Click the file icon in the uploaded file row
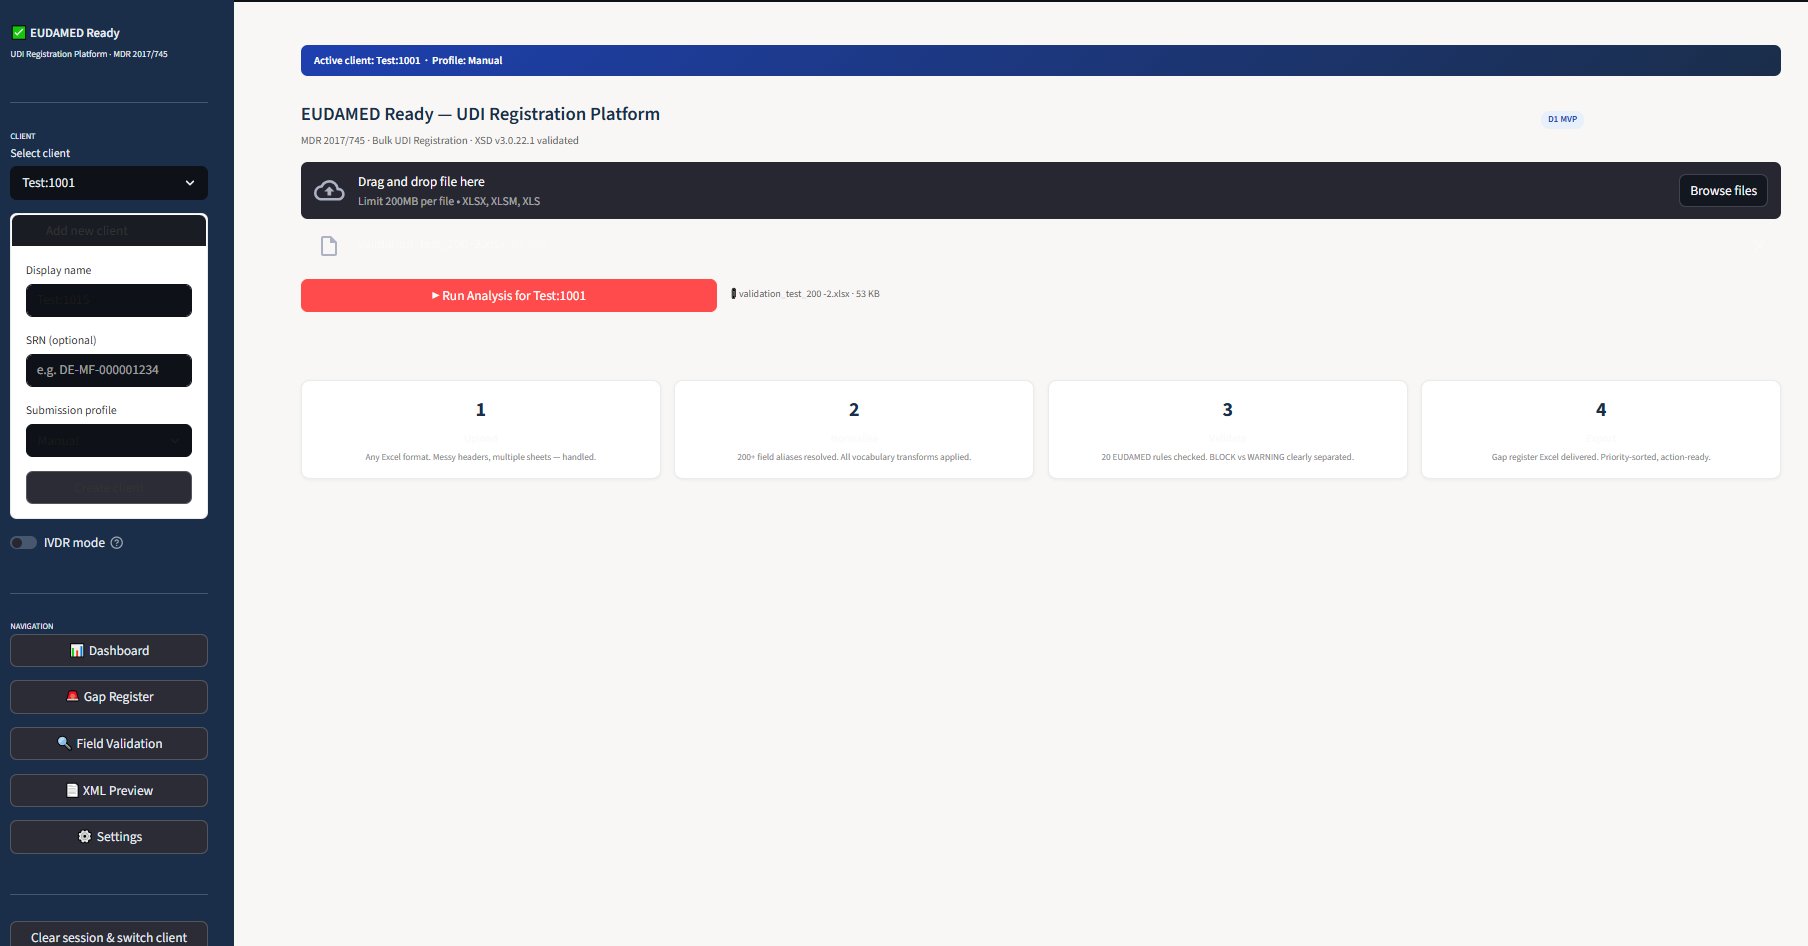This screenshot has height=946, width=1808. click(x=329, y=245)
